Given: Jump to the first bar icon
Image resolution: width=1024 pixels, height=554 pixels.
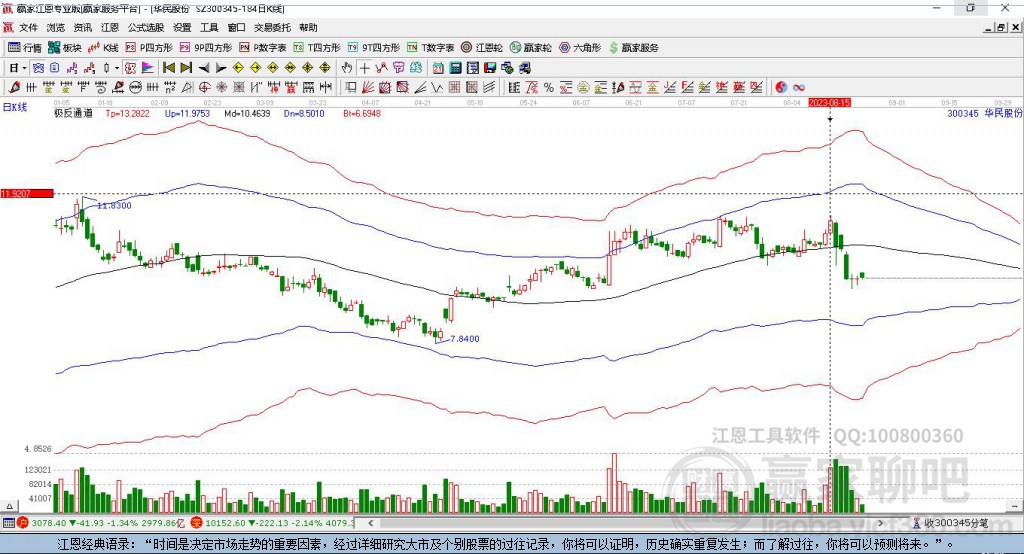Looking at the screenshot, I should click(x=168, y=68).
